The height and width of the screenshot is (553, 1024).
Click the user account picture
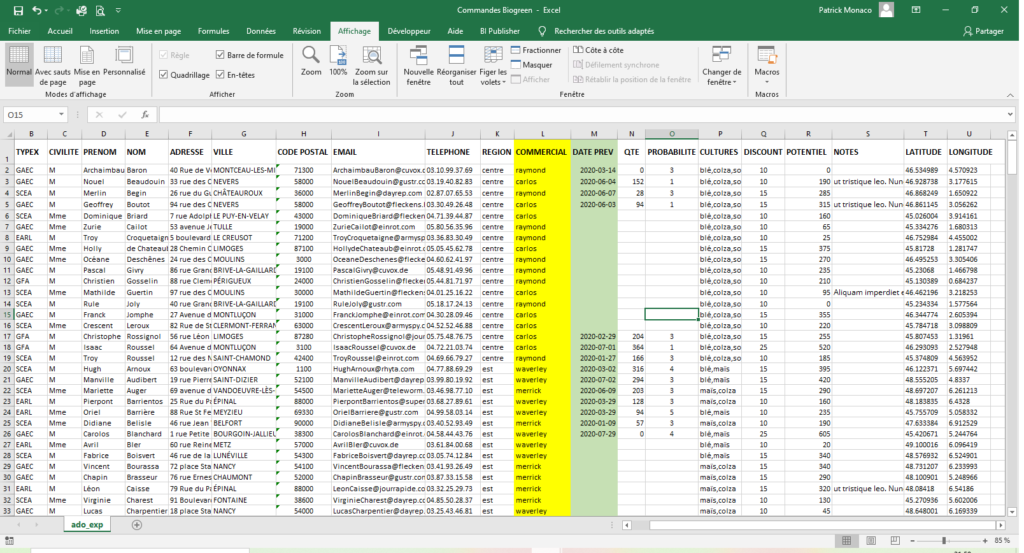click(x=886, y=10)
